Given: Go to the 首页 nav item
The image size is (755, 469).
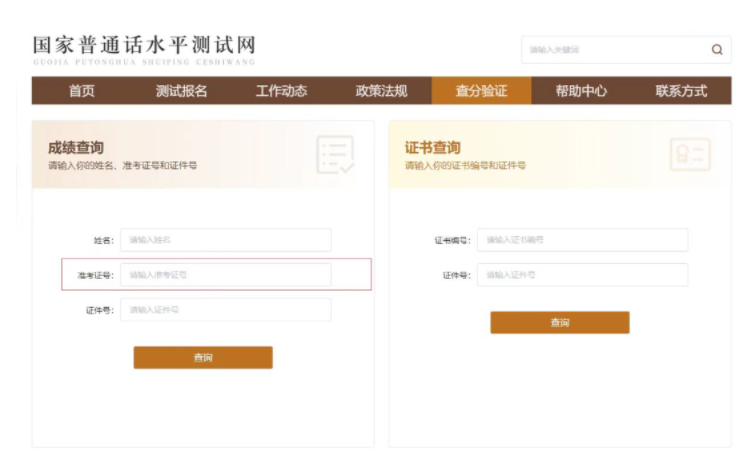Looking at the screenshot, I should pyautogui.click(x=82, y=91).
